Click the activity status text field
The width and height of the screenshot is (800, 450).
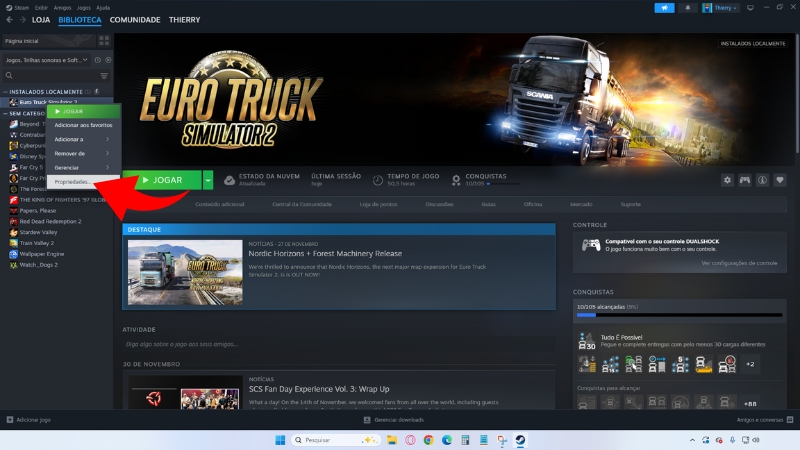(339, 344)
